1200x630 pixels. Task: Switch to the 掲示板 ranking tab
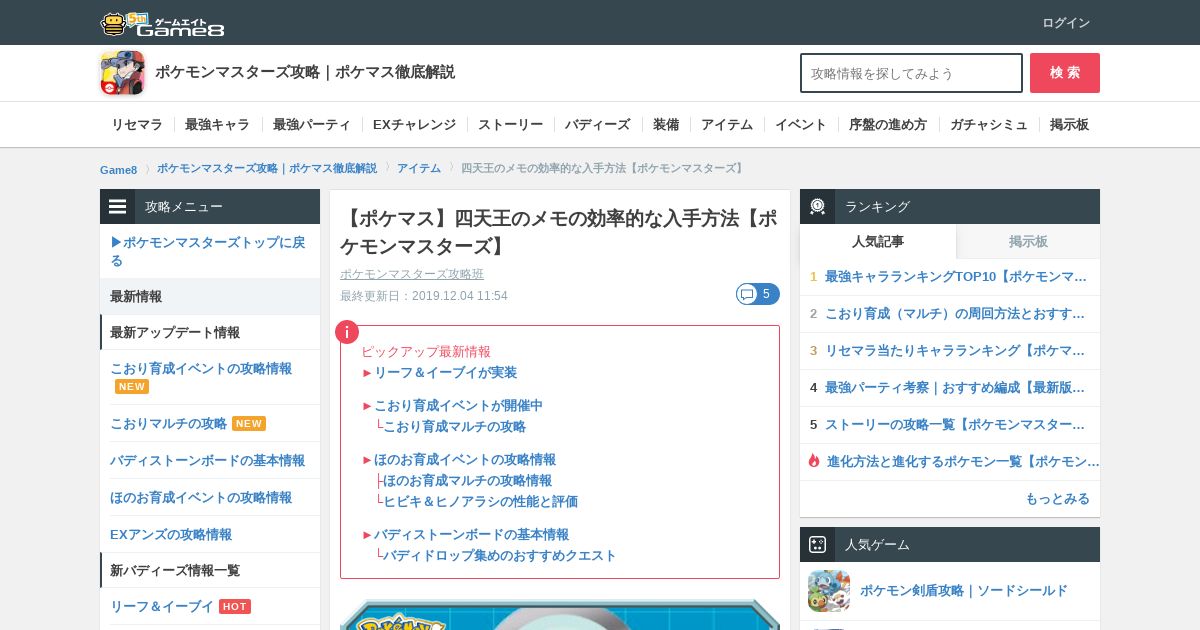[1028, 241]
